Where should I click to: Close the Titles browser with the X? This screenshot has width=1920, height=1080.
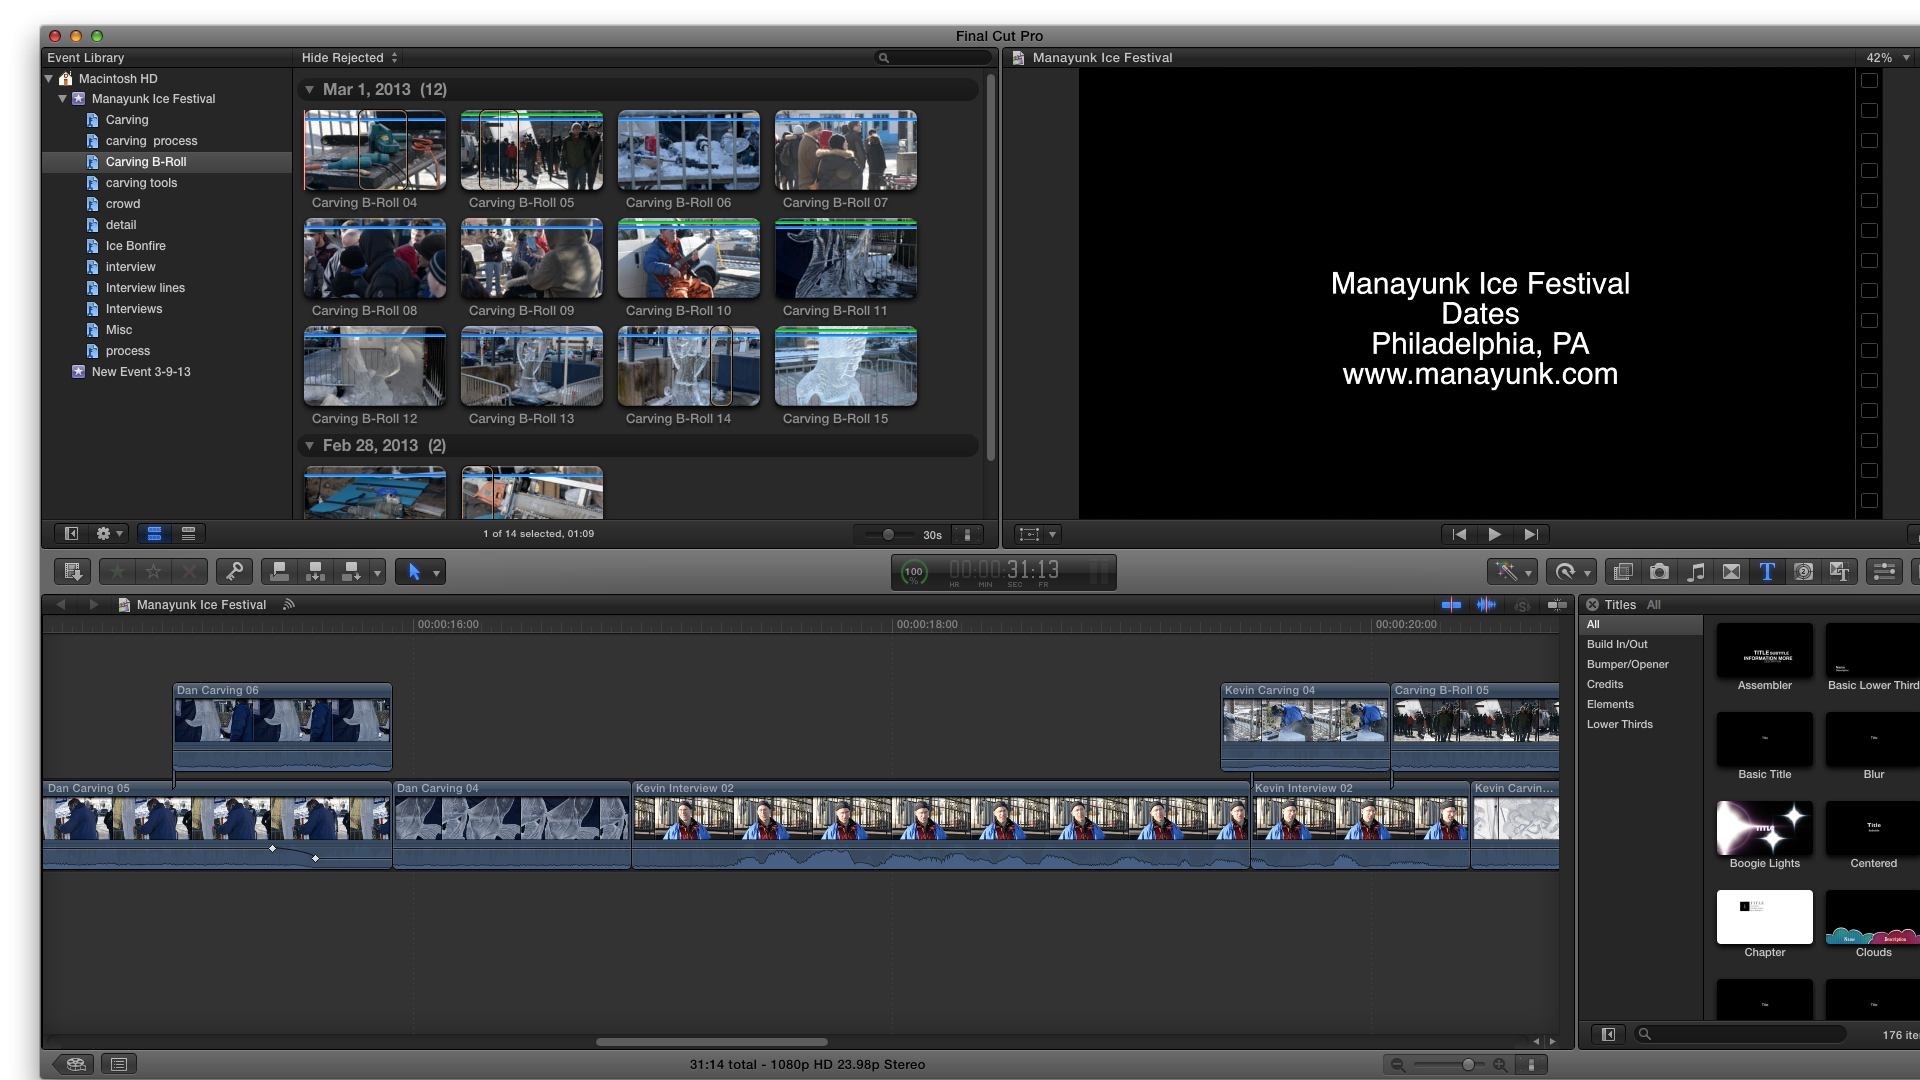pos(1592,605)
